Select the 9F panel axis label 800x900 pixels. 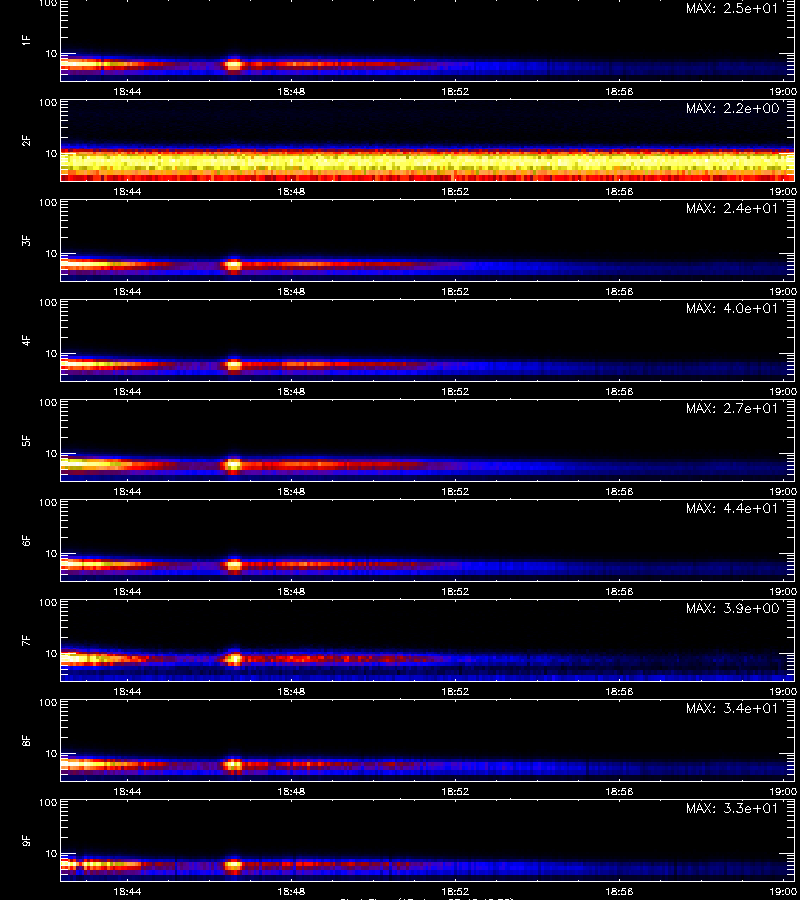pyautogui.click(x=26, y=840)
